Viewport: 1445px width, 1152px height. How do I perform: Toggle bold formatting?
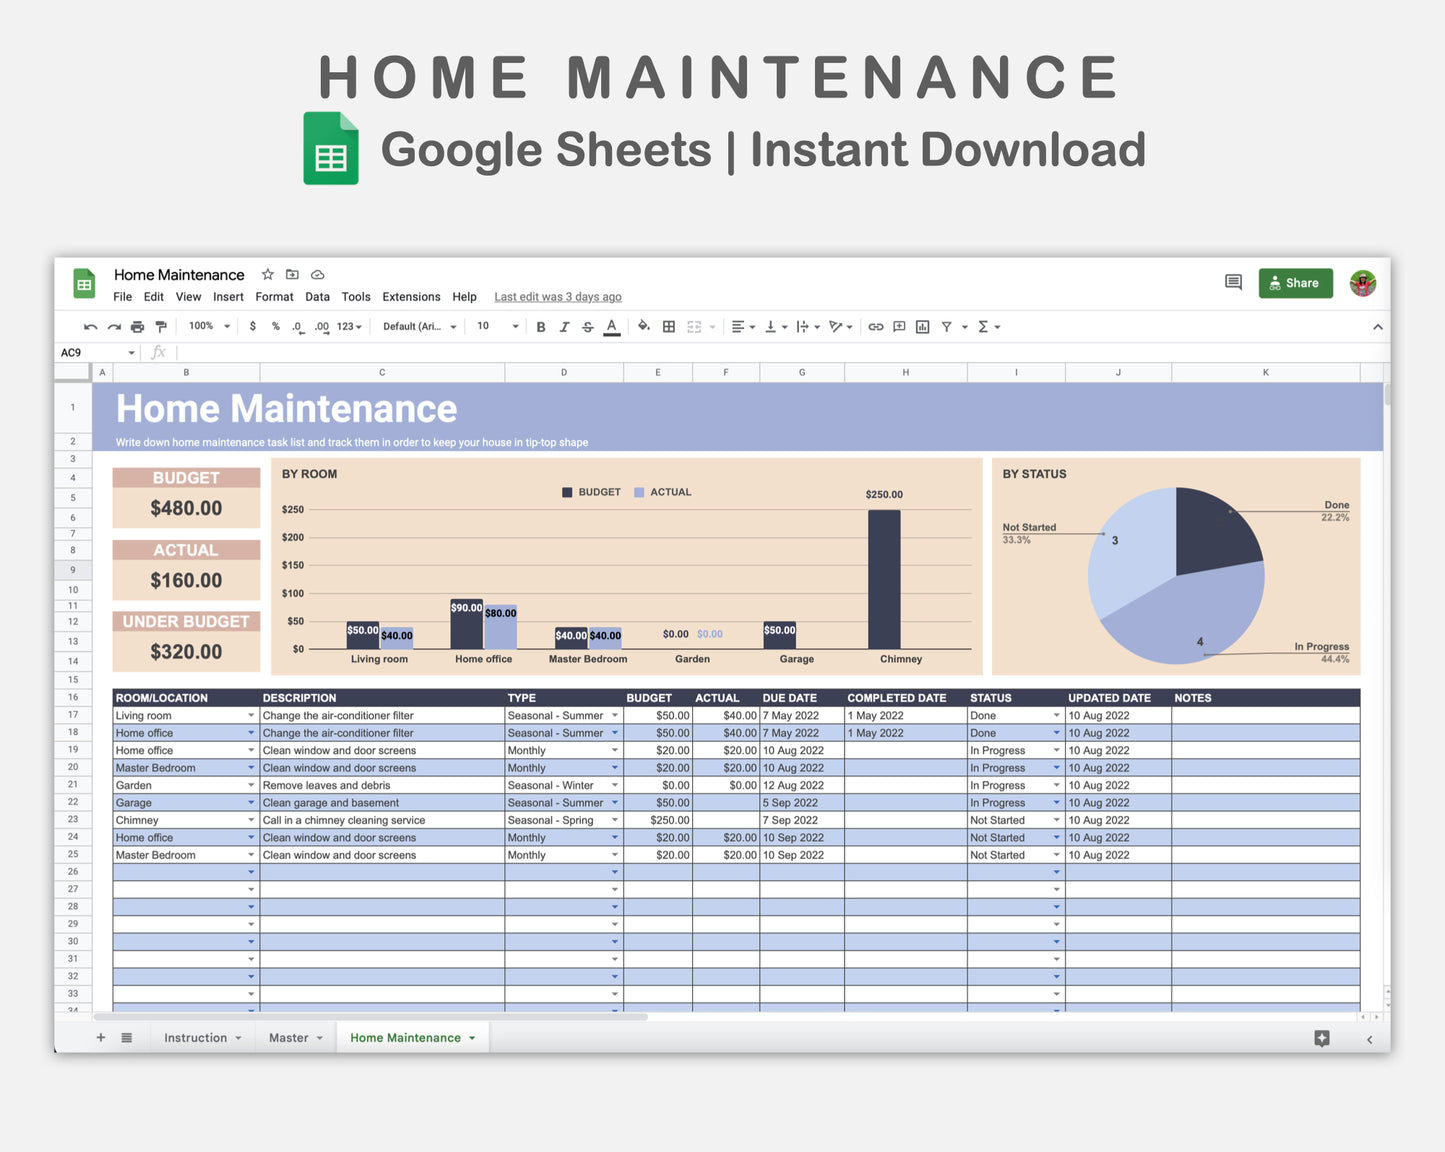(x=541, y=327)
